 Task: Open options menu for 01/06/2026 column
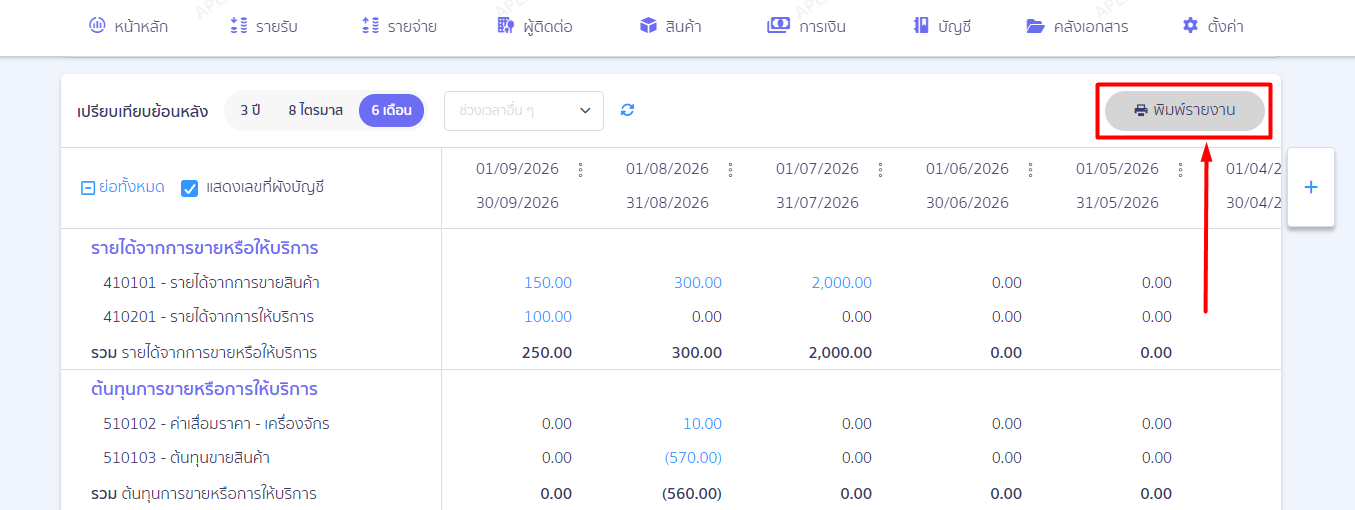tap(1030, 170)
